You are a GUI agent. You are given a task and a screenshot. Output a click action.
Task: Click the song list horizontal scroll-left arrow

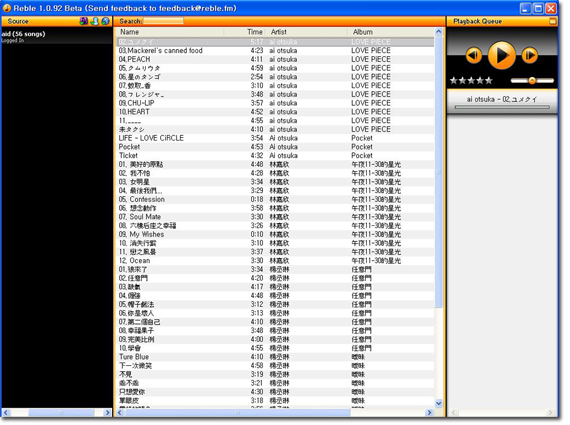tap(120, 413)
